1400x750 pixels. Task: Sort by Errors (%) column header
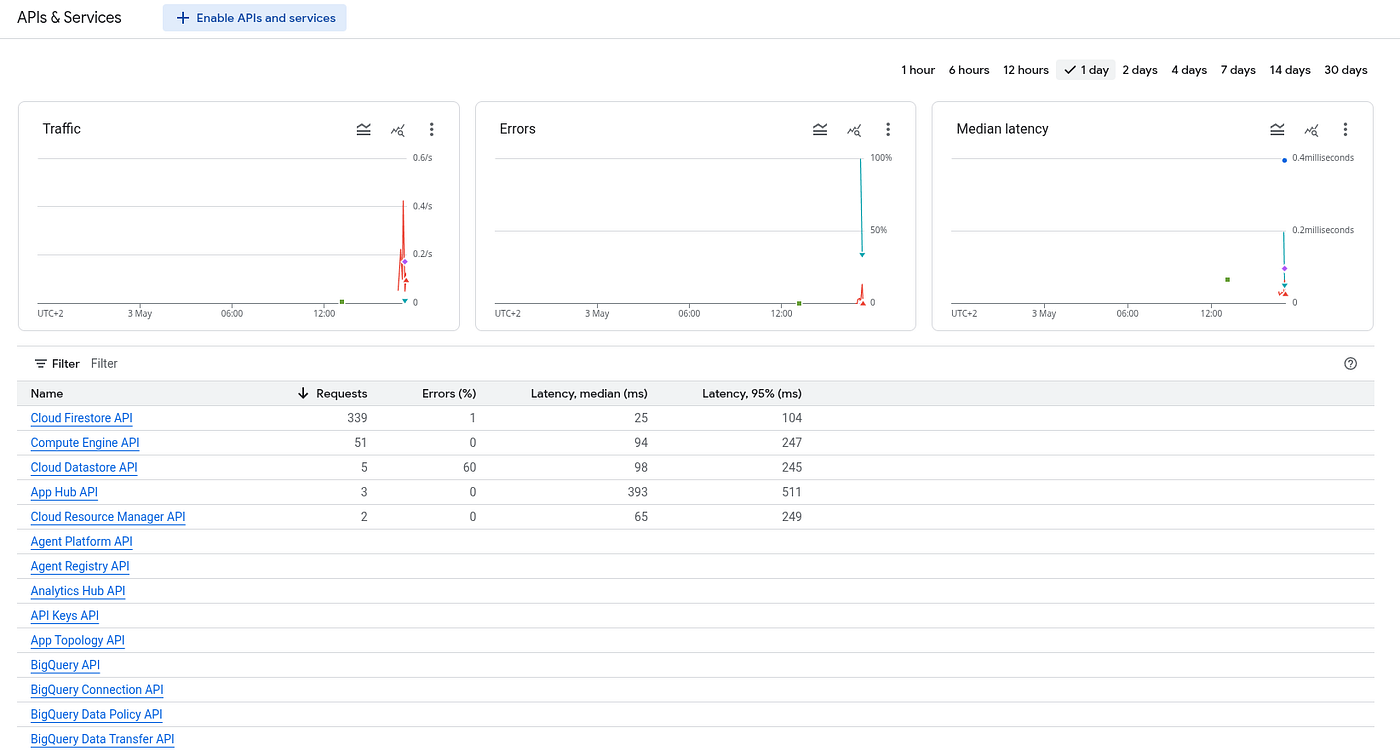click(449, 393)
